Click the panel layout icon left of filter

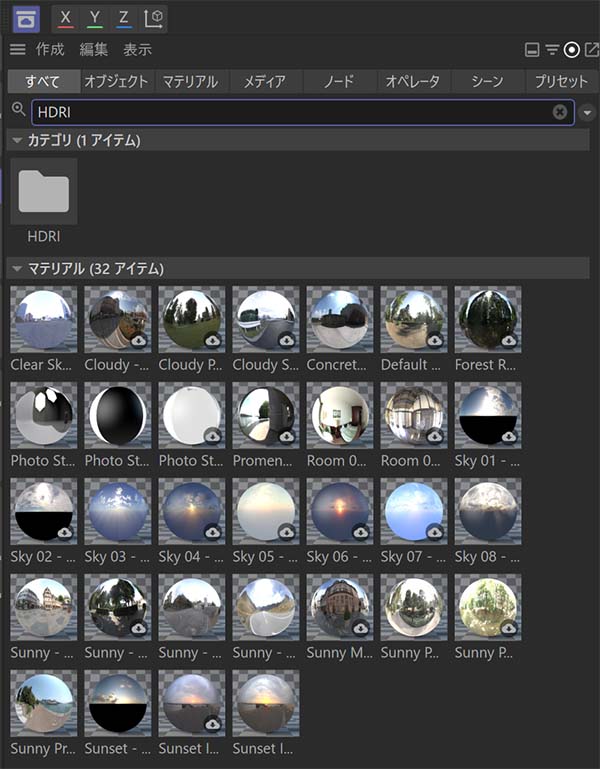(532, 50)
